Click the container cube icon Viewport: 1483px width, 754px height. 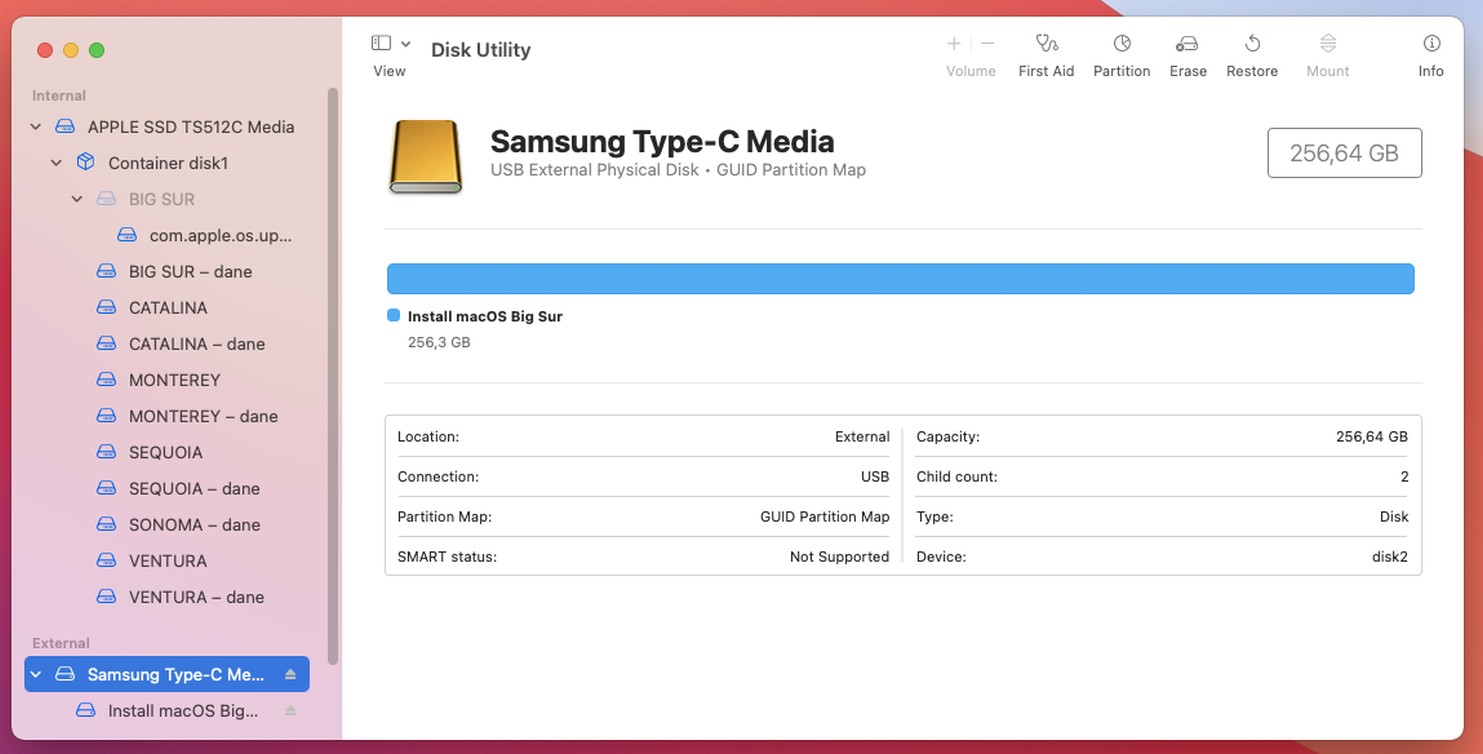[x=86, y=162]
